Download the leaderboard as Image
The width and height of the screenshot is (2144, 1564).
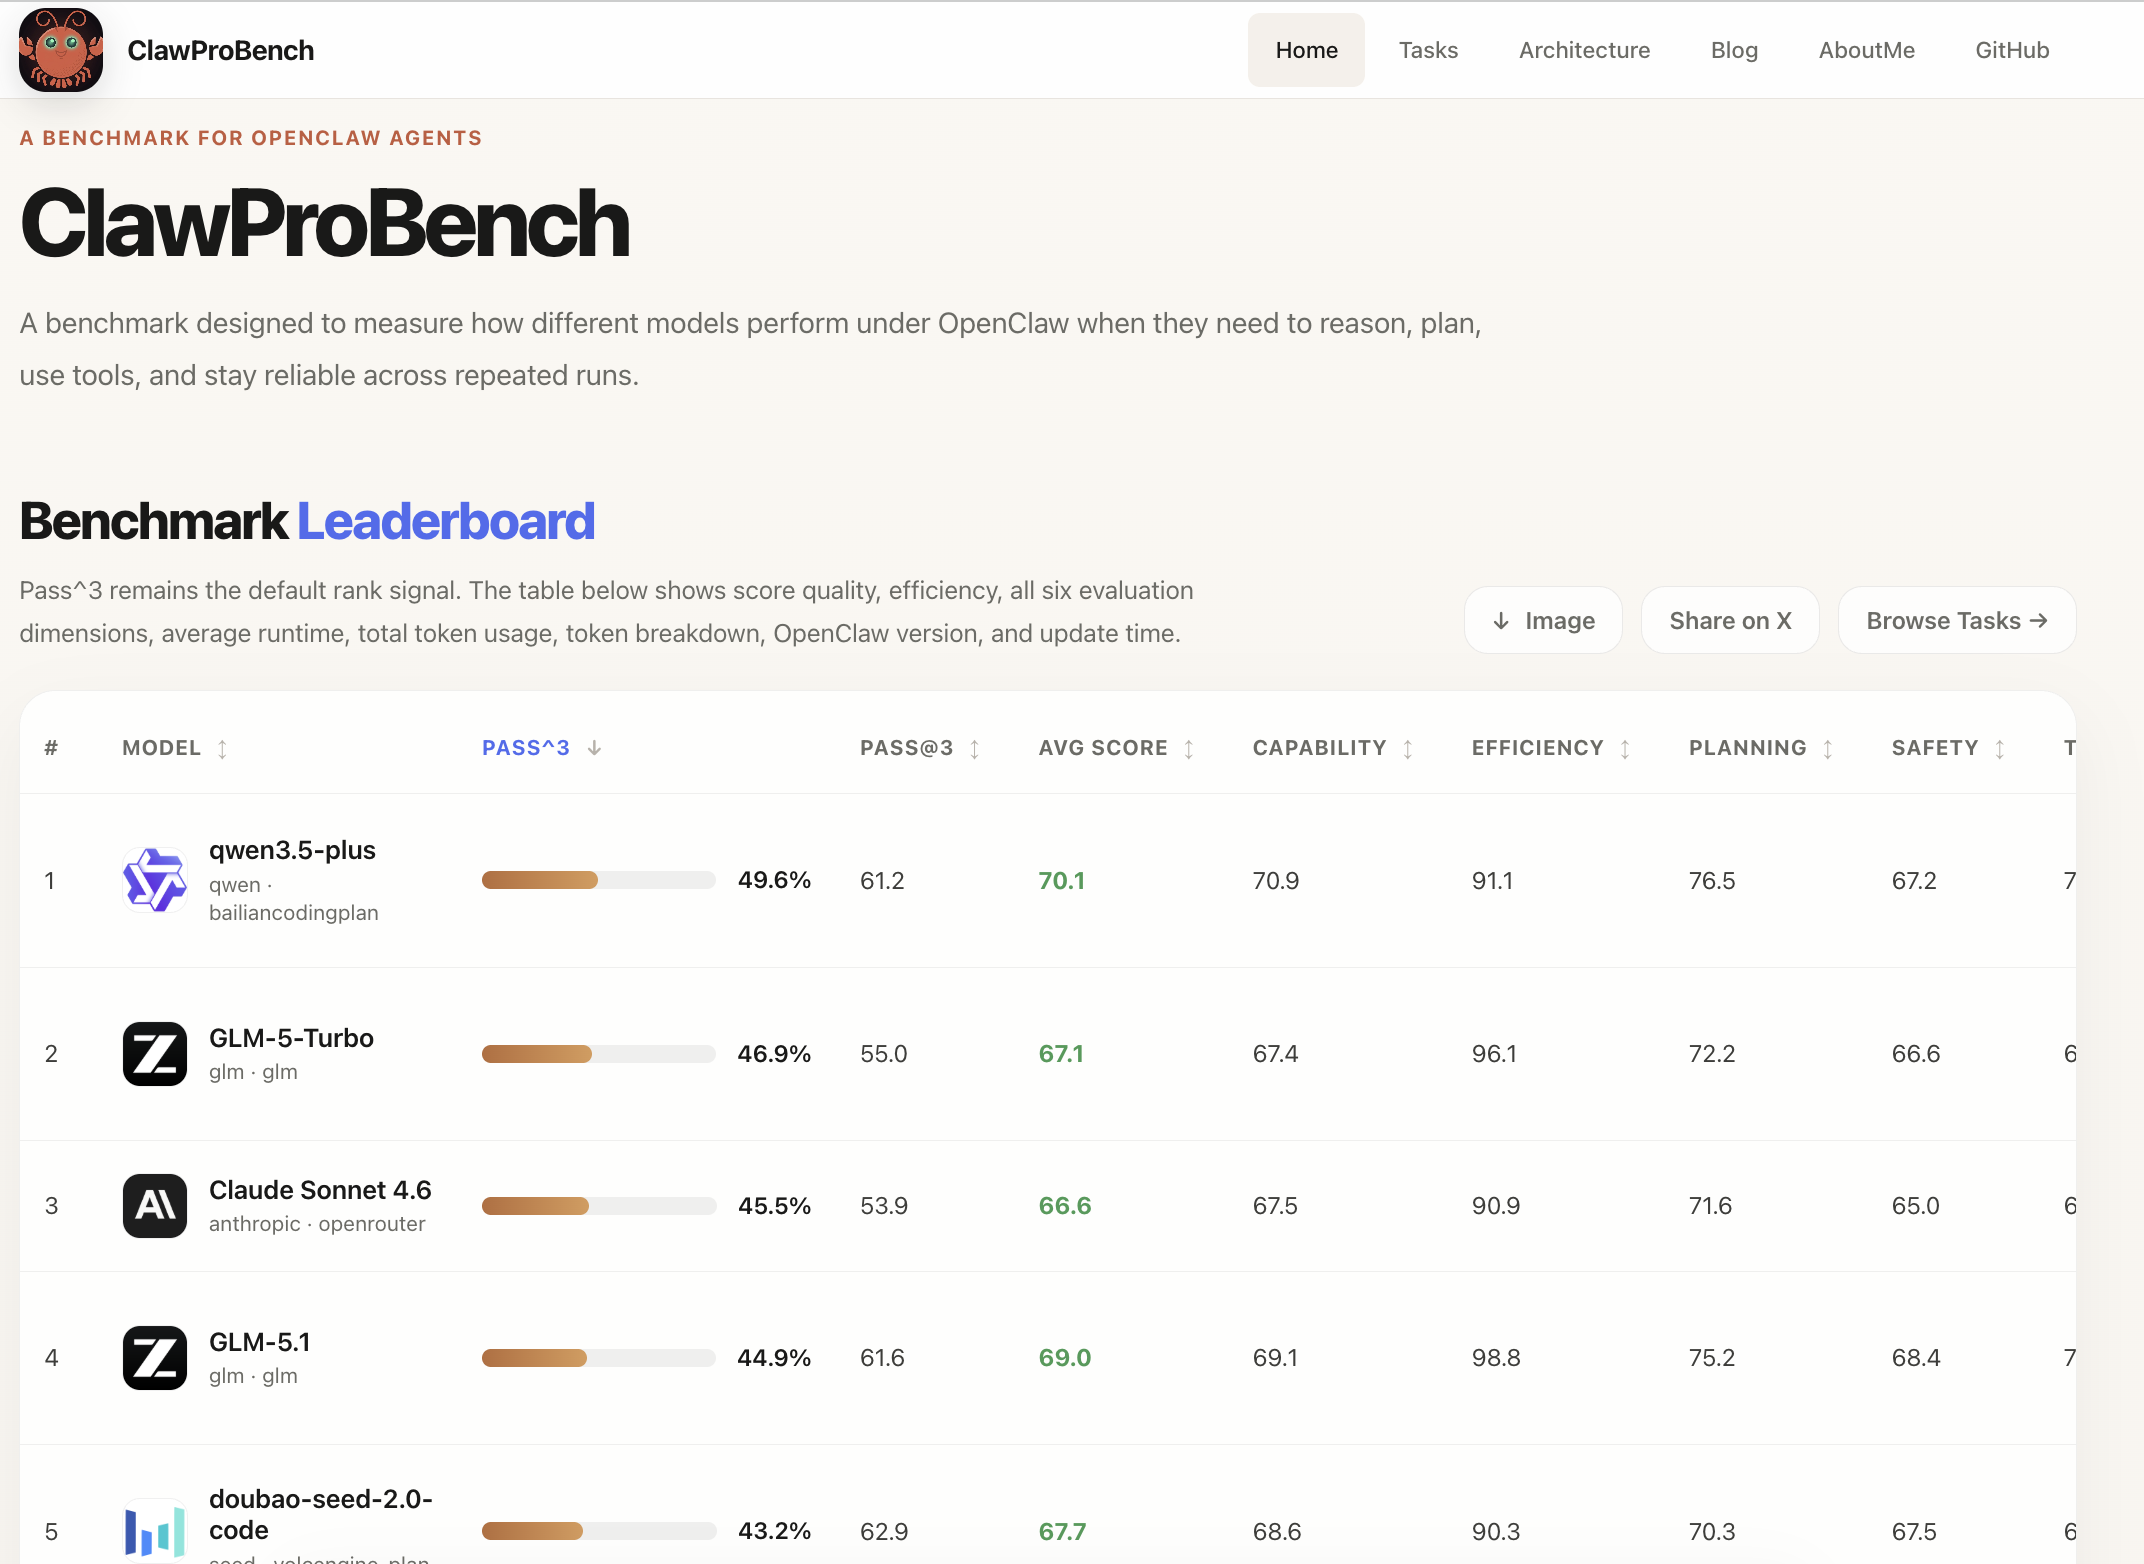click(x=1543, y=620)
